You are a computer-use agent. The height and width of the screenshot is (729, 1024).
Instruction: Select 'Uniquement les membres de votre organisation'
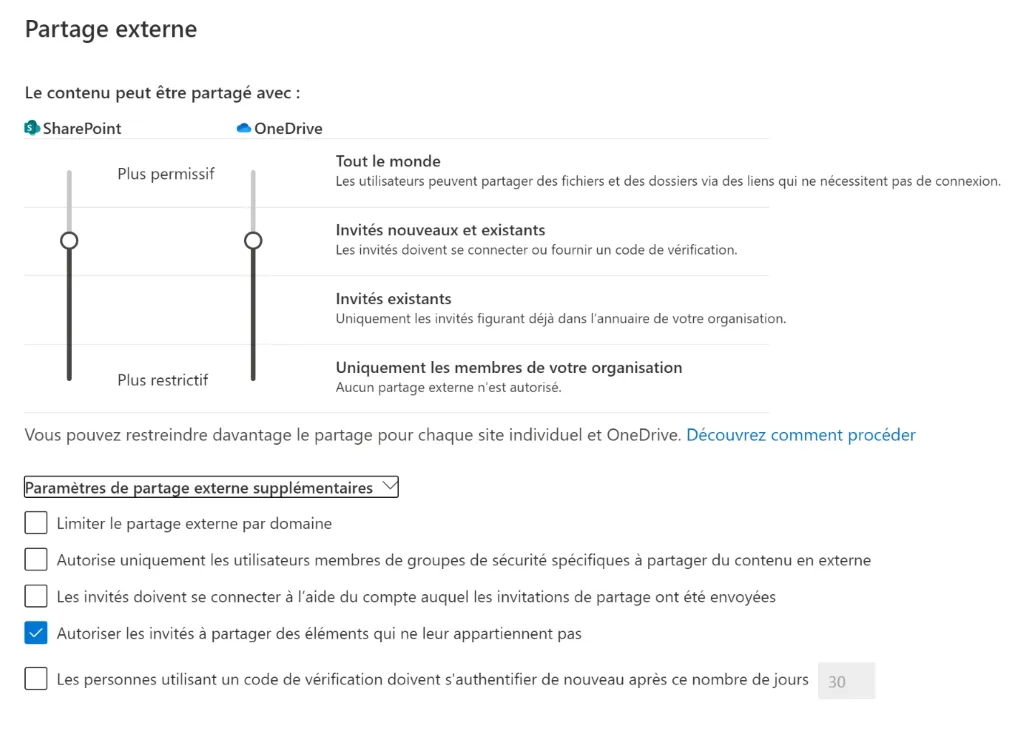508,368
